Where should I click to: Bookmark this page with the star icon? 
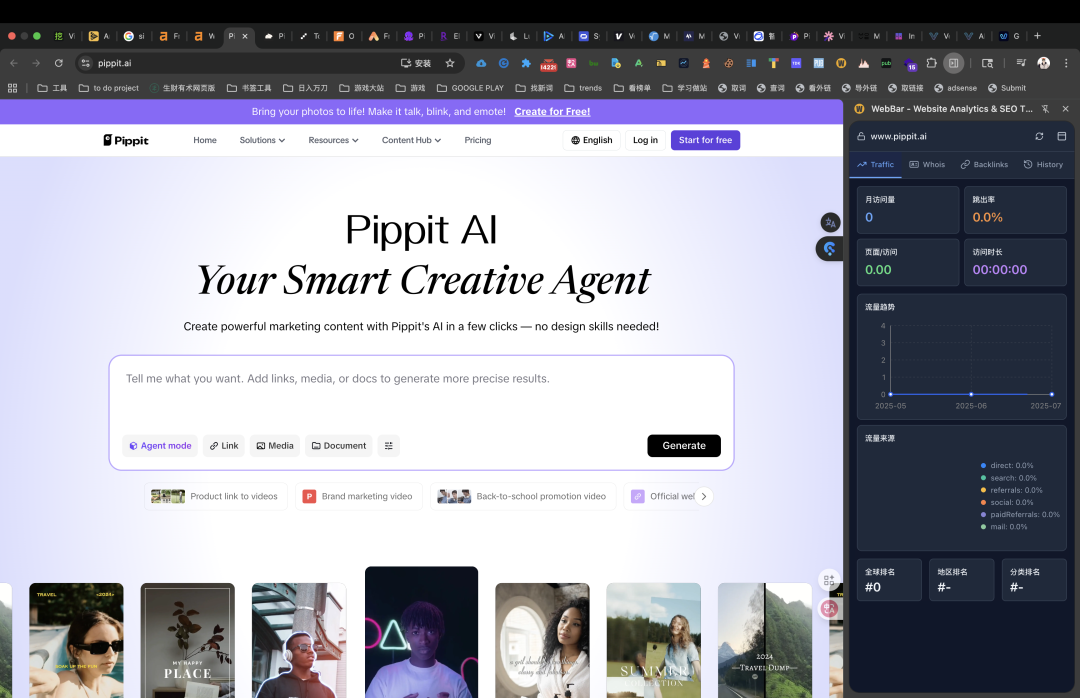click(x=450, y=63)
